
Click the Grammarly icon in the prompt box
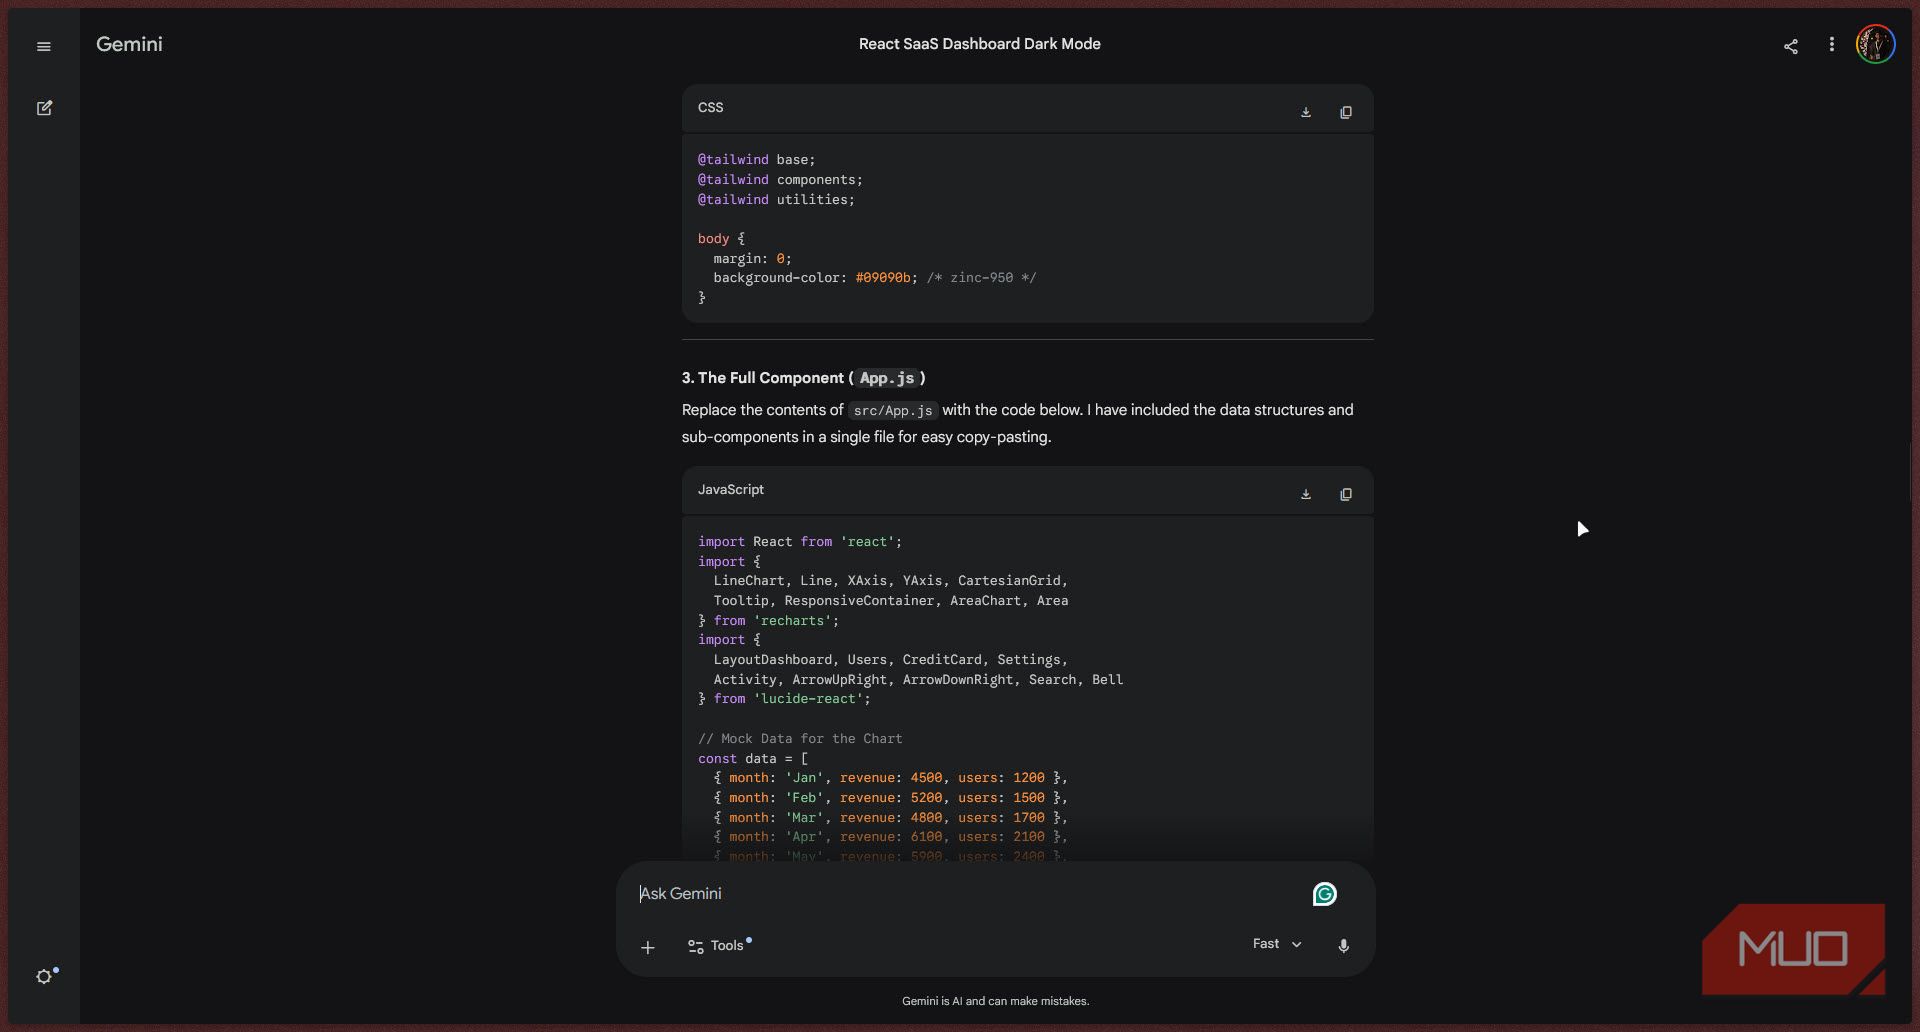point(1325,894)
